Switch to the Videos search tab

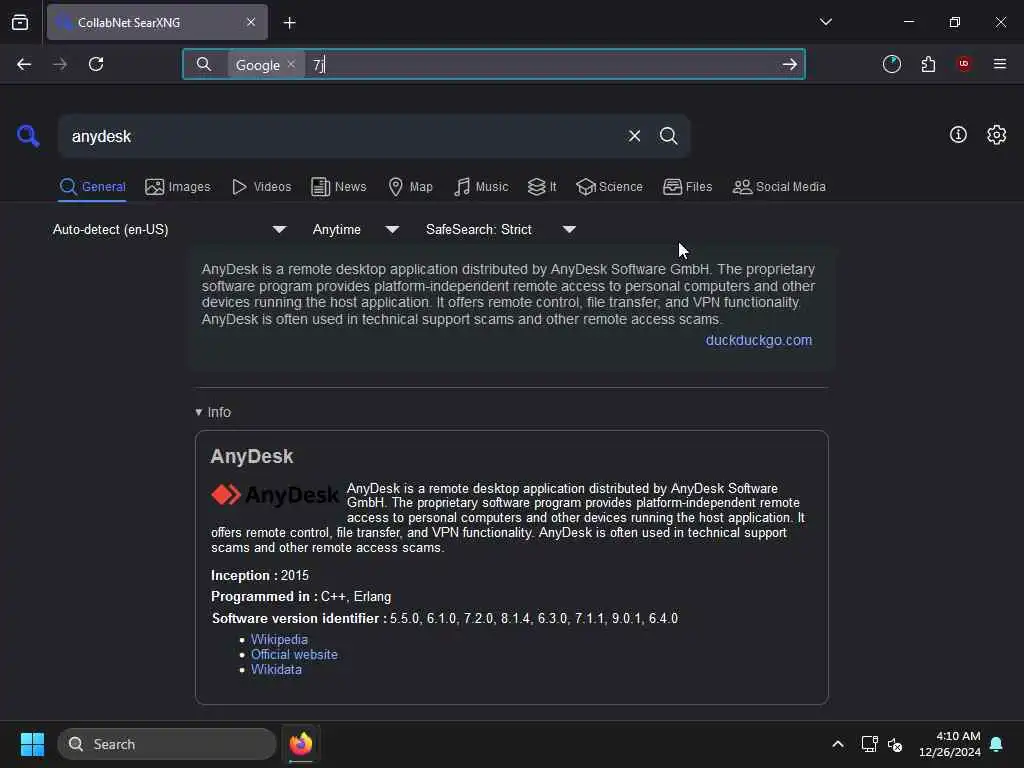[262, 187]
